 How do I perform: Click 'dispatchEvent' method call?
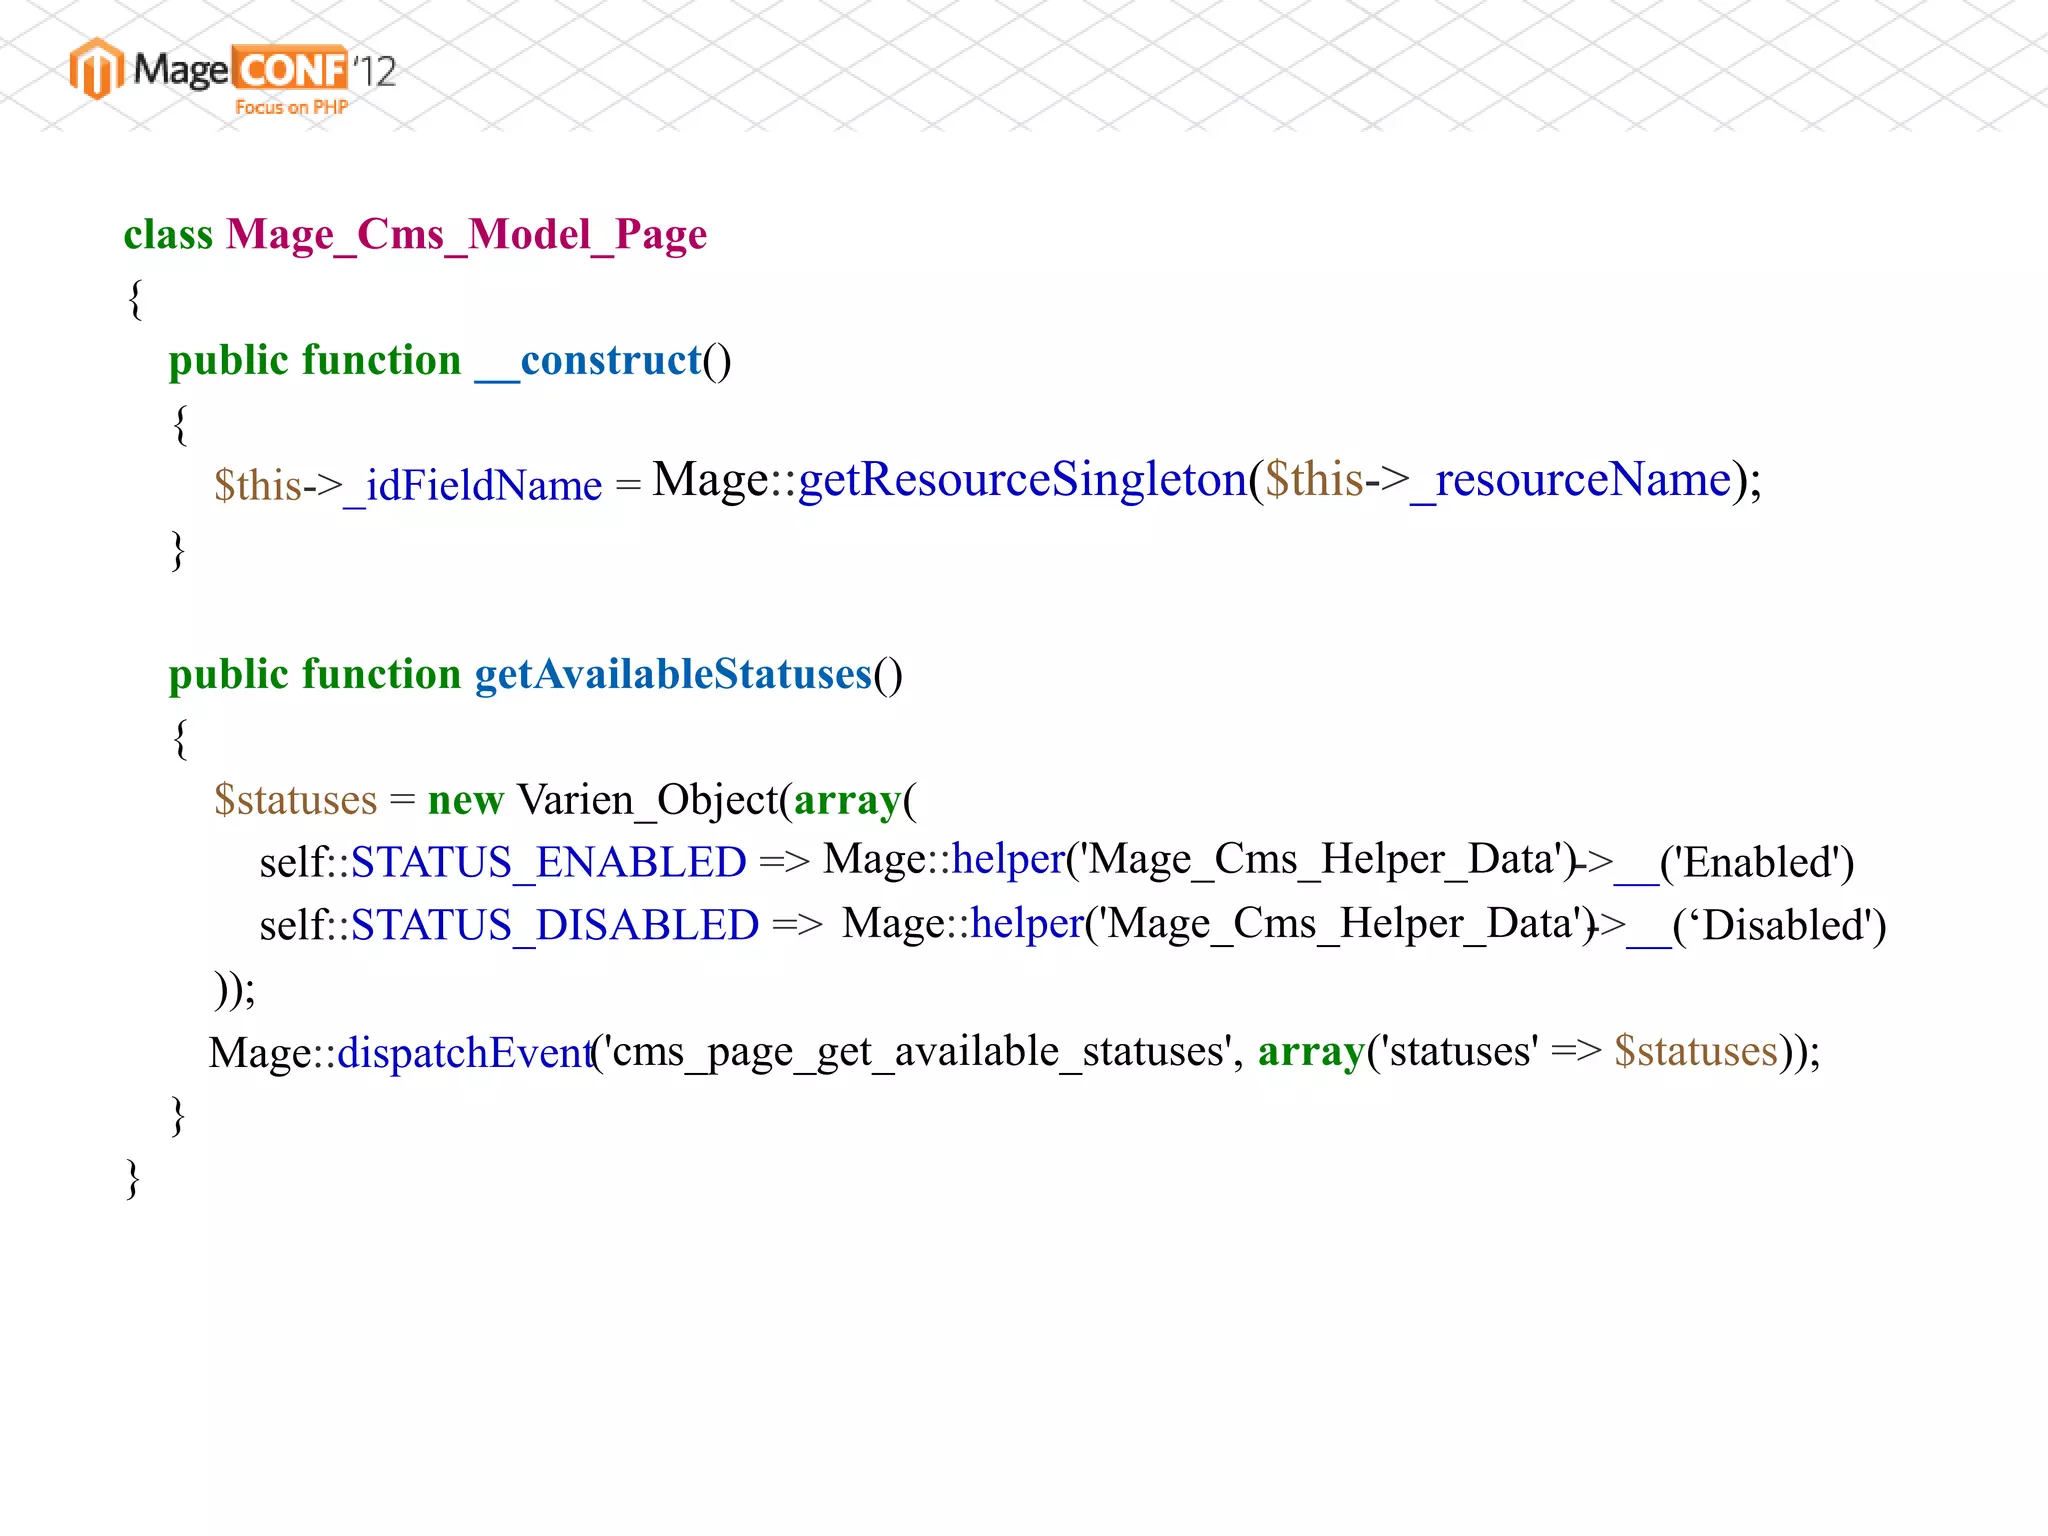pos(465,1053)
